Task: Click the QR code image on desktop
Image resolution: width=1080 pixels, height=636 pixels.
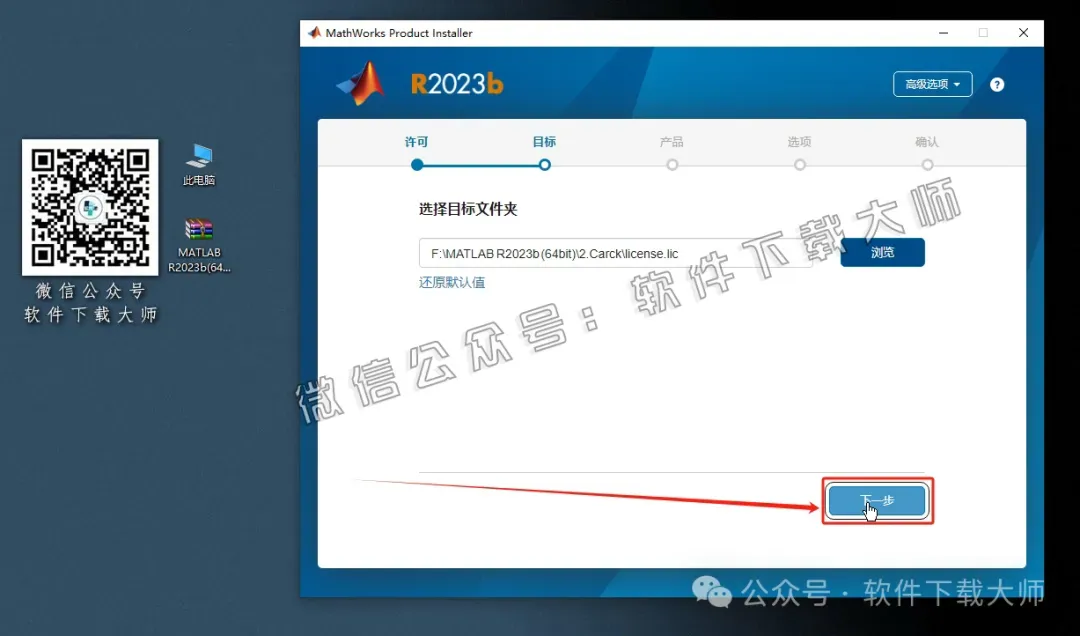Action: pos(90,207)
